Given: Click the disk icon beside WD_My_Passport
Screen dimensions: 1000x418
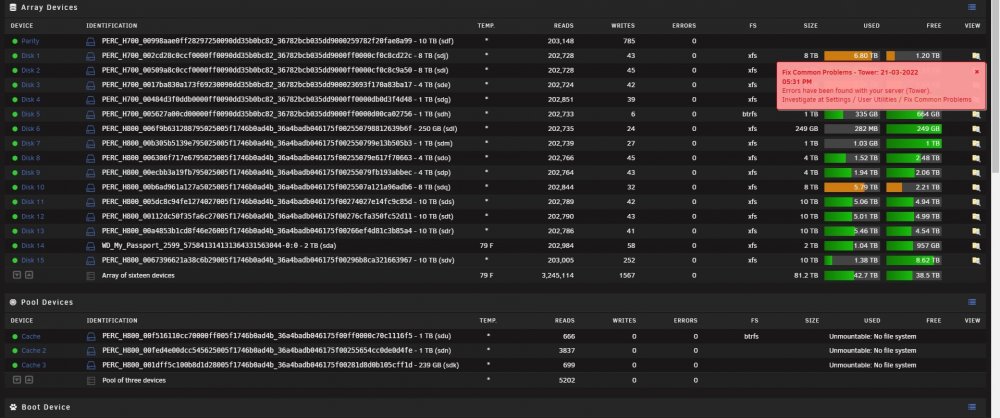Looking at the screenshot, I should (91, 246).
